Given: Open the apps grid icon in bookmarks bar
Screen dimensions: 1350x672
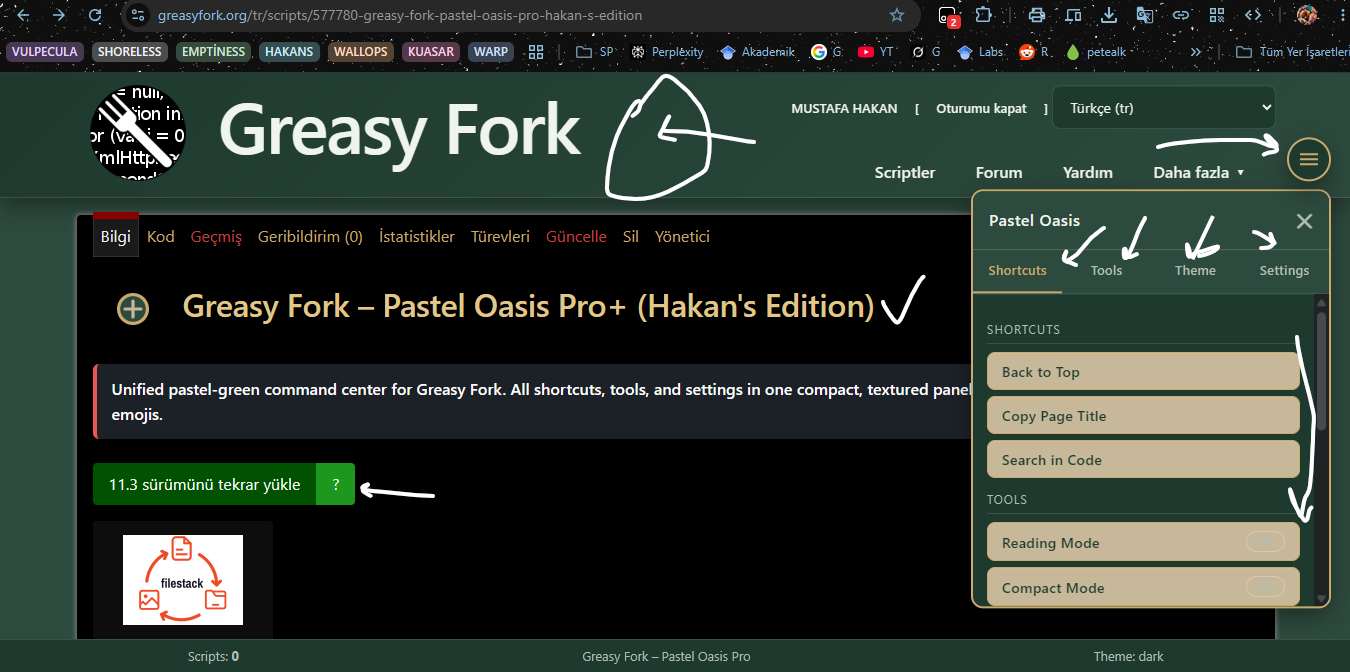Looking at the screenshot, I should [x=536, y=52].
